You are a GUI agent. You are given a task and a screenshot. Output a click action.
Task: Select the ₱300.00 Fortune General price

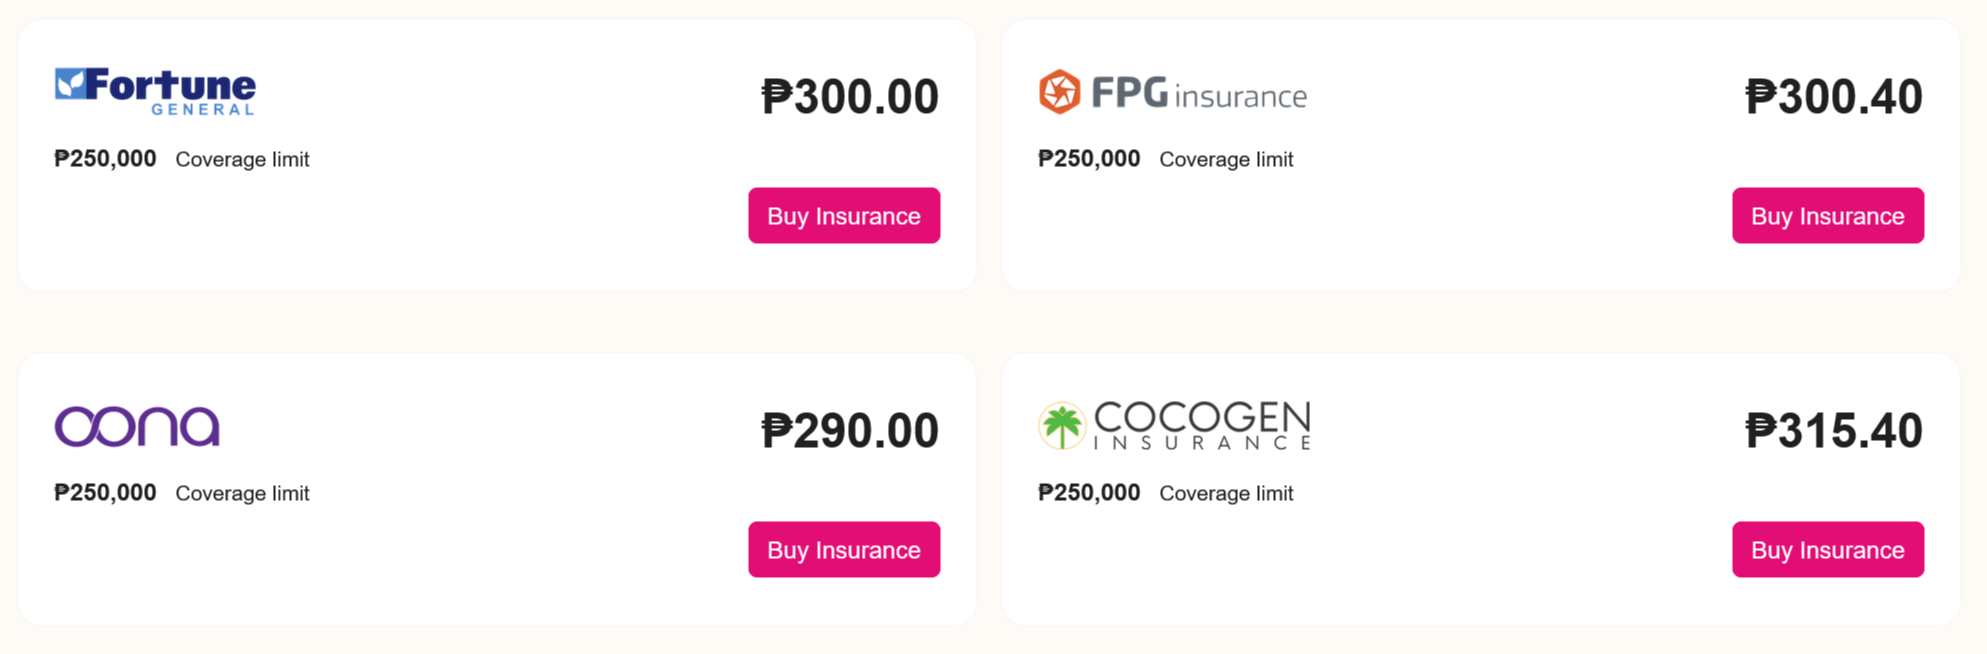849,97
